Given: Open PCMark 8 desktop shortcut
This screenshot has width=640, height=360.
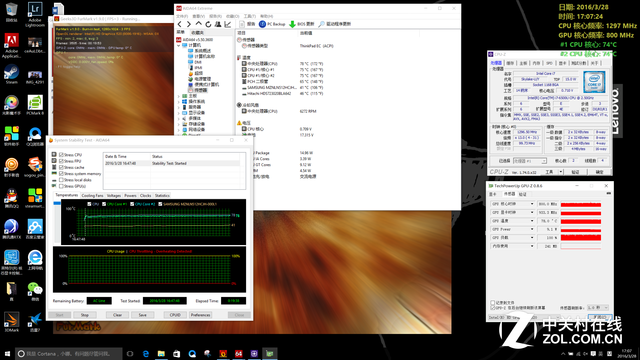Looking at the screenshot, I should pyautogui.click(x=35, y=105).
